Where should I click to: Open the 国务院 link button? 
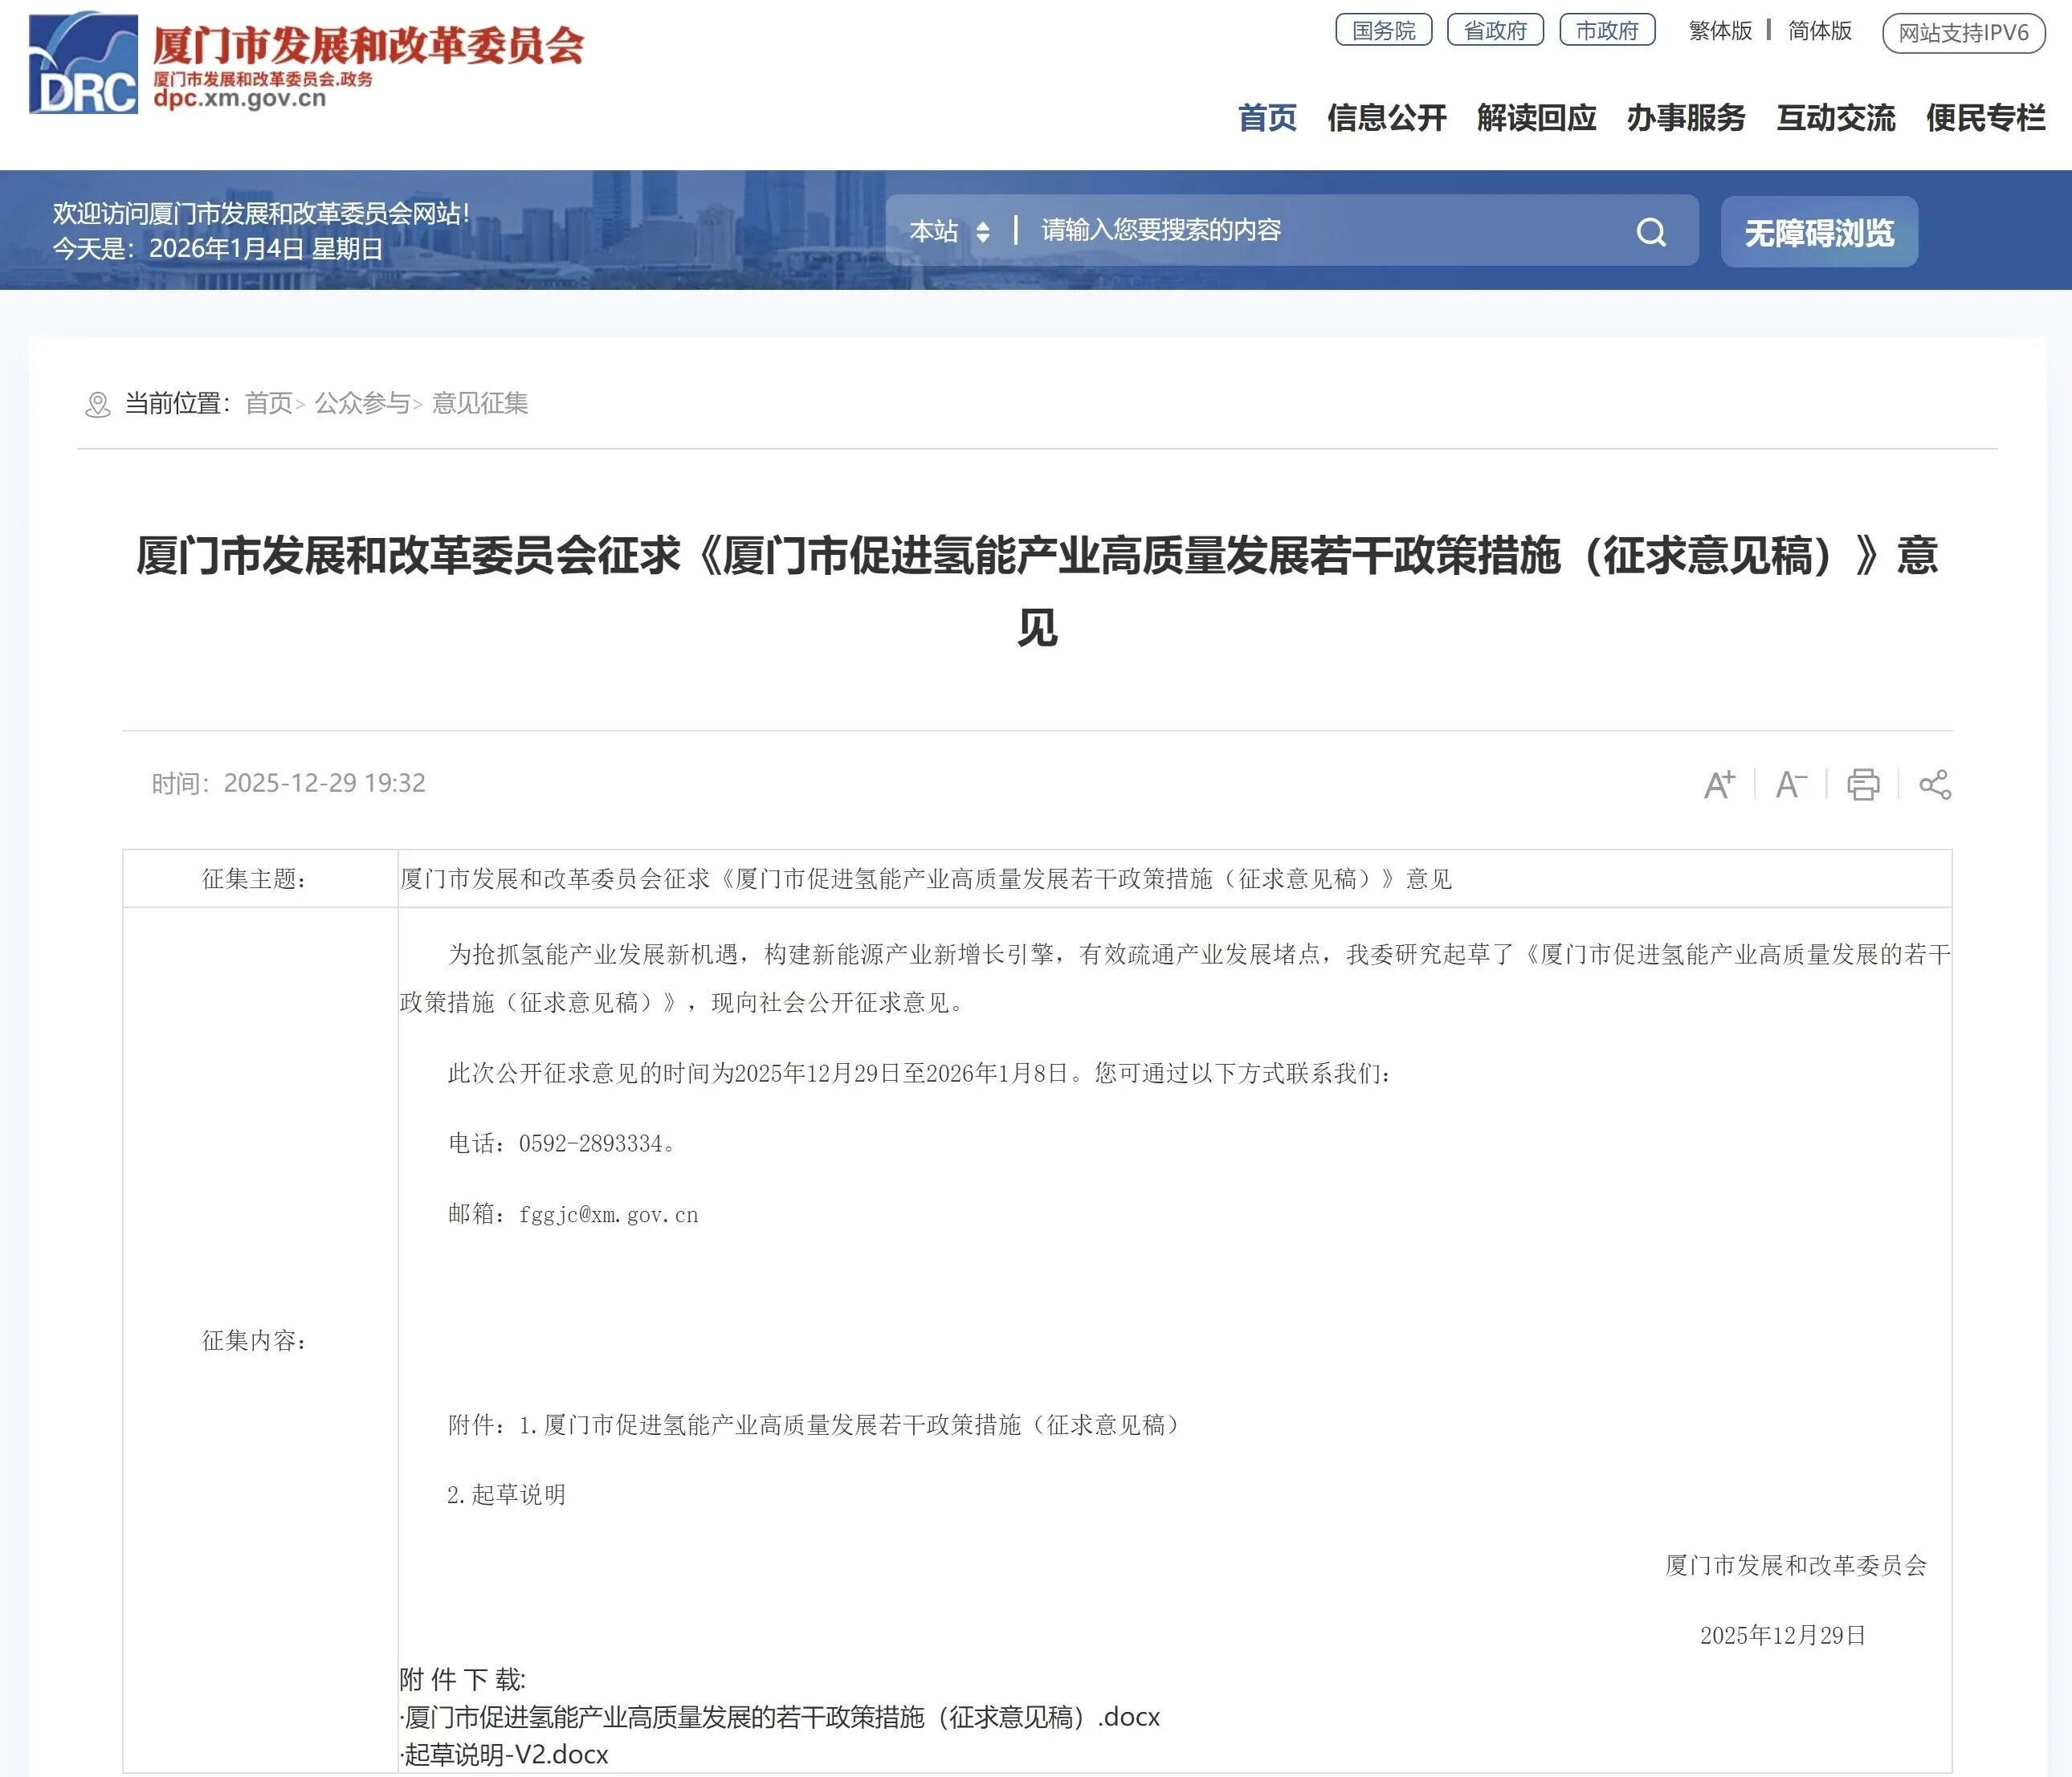(x=1383, y=31)
